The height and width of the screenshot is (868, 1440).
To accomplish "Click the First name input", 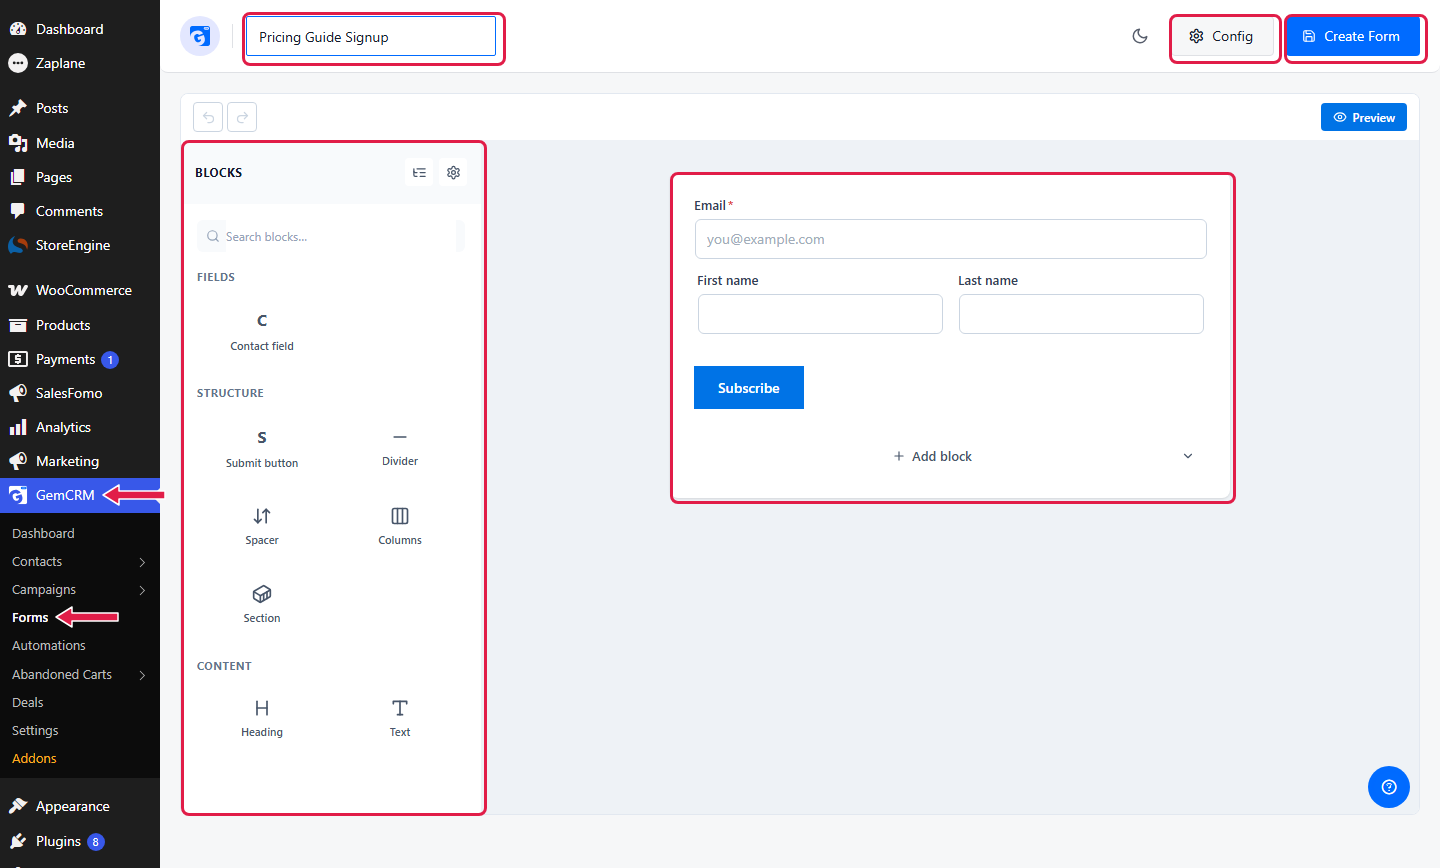I will pos(820,314).
